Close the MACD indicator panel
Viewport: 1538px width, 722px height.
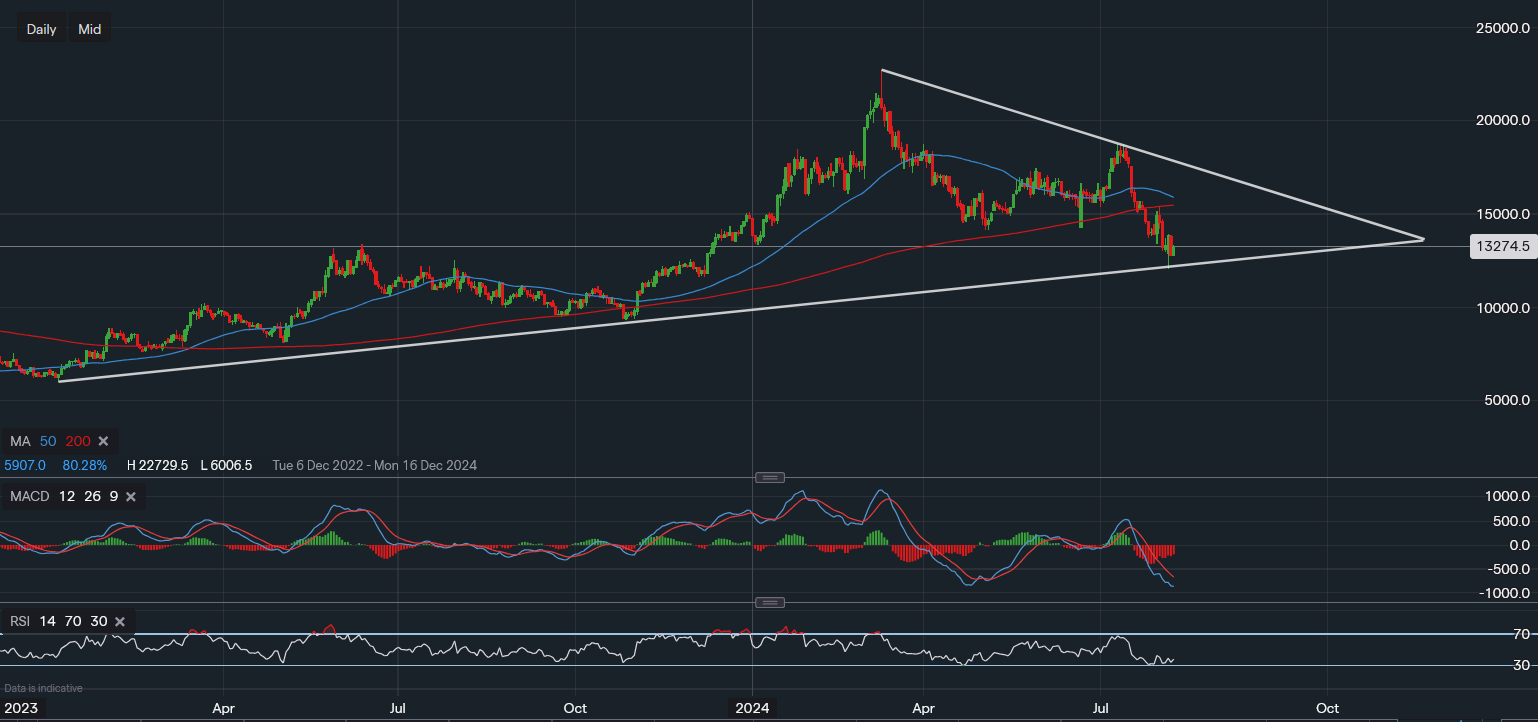(x=130, y=496)
